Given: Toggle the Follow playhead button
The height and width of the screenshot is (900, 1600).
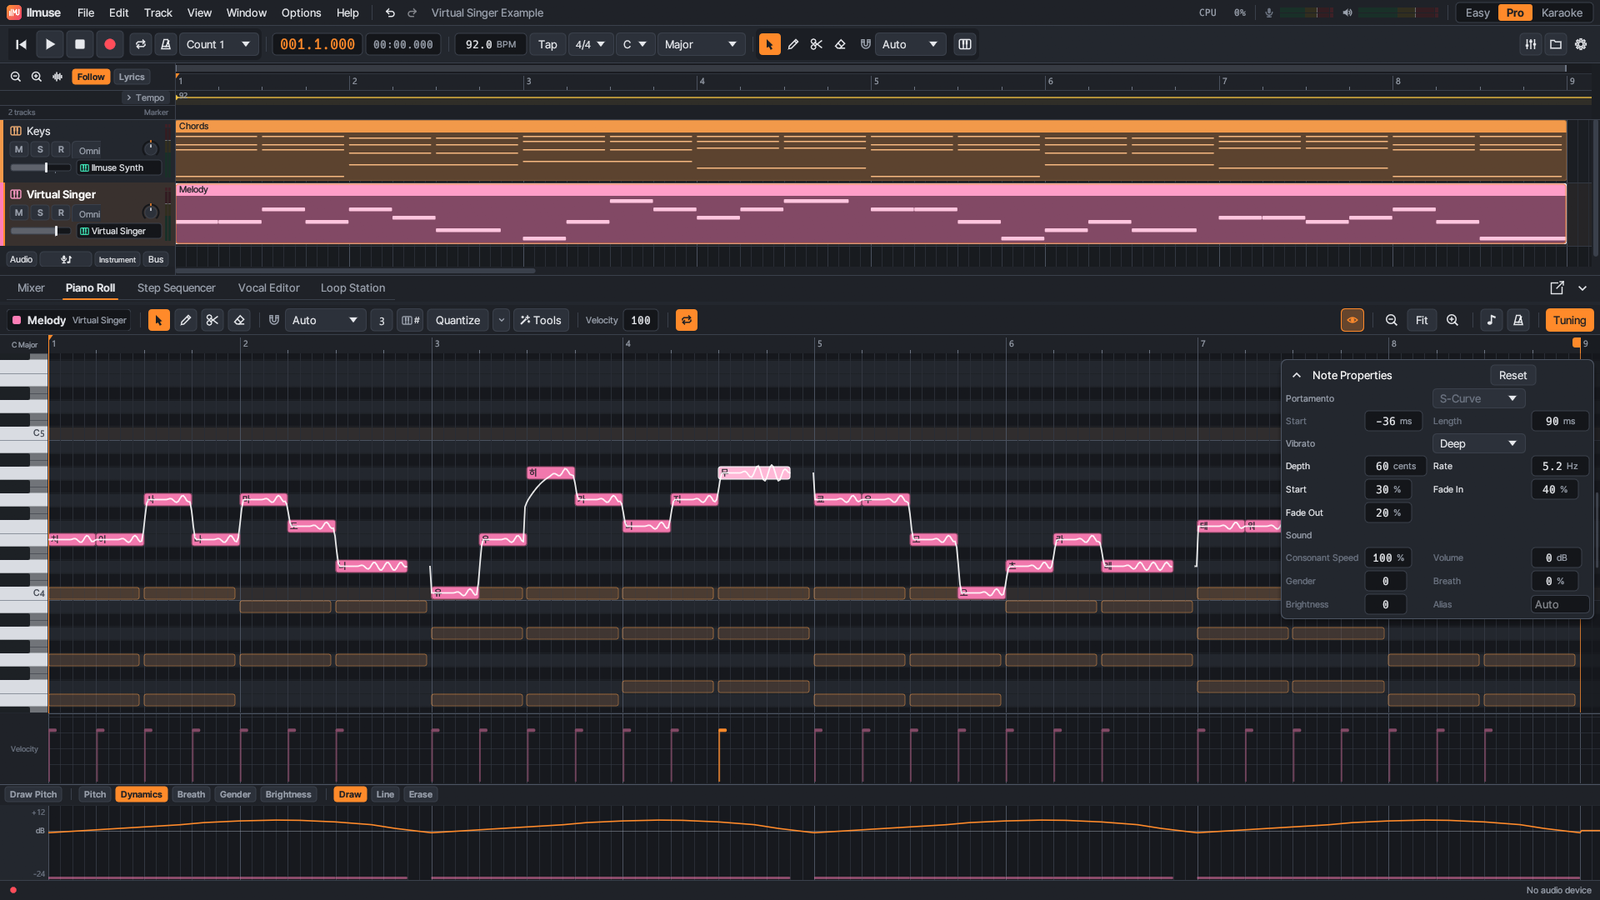Looking at the screenshot, I should (91, 77).
